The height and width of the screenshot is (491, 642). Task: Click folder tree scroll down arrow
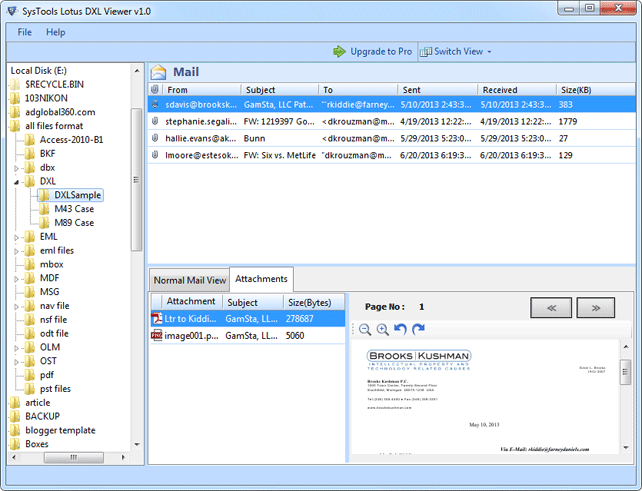tap(137, 444)
